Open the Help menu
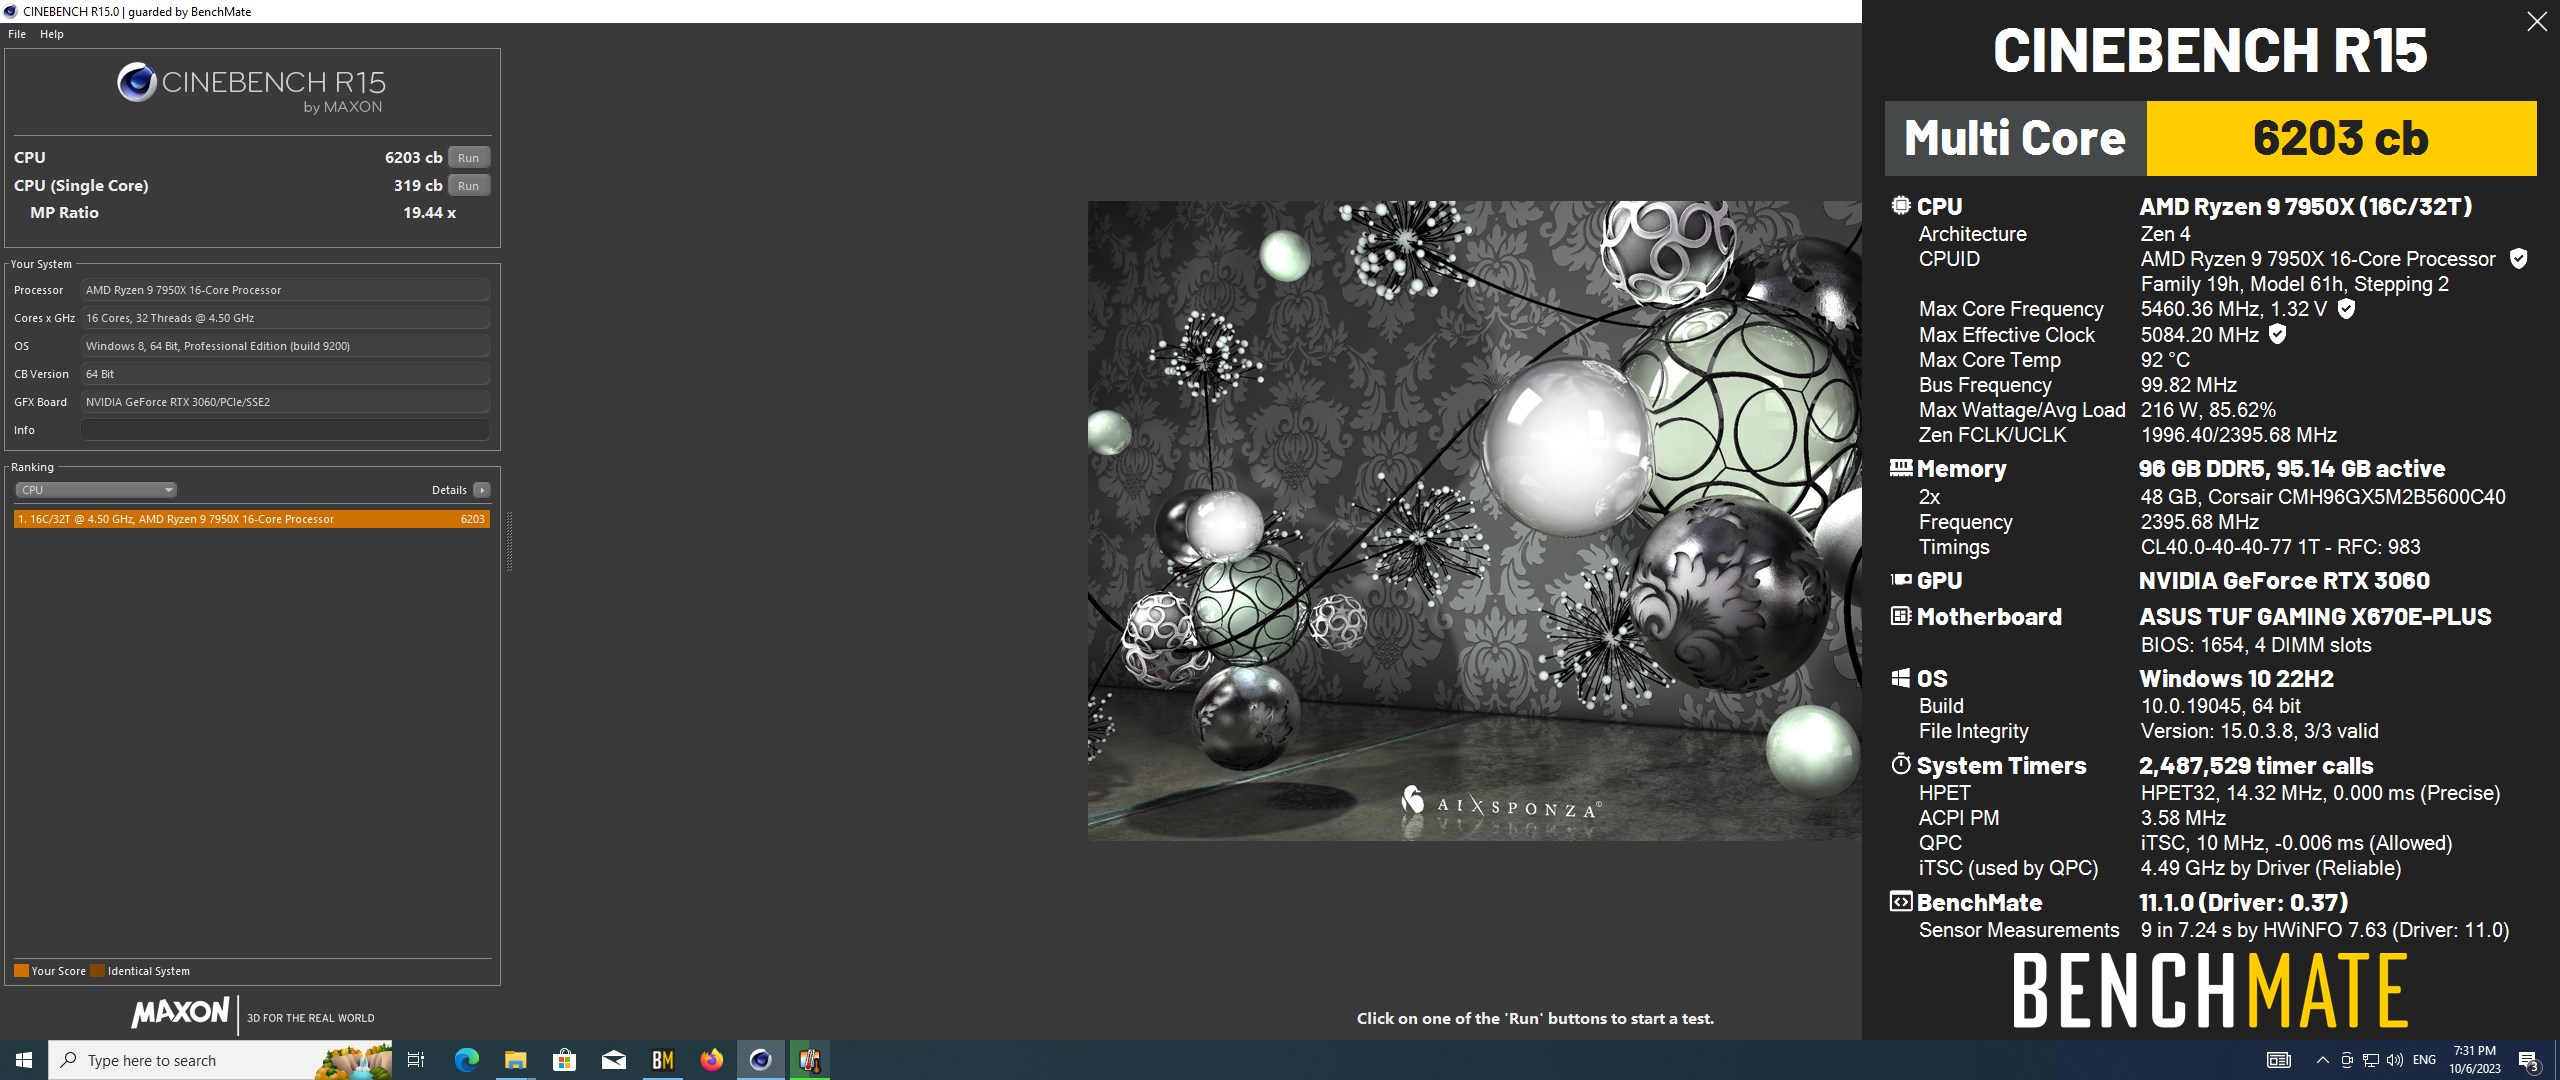This screenshot has height=1080, width=2560. pos(52,34)
